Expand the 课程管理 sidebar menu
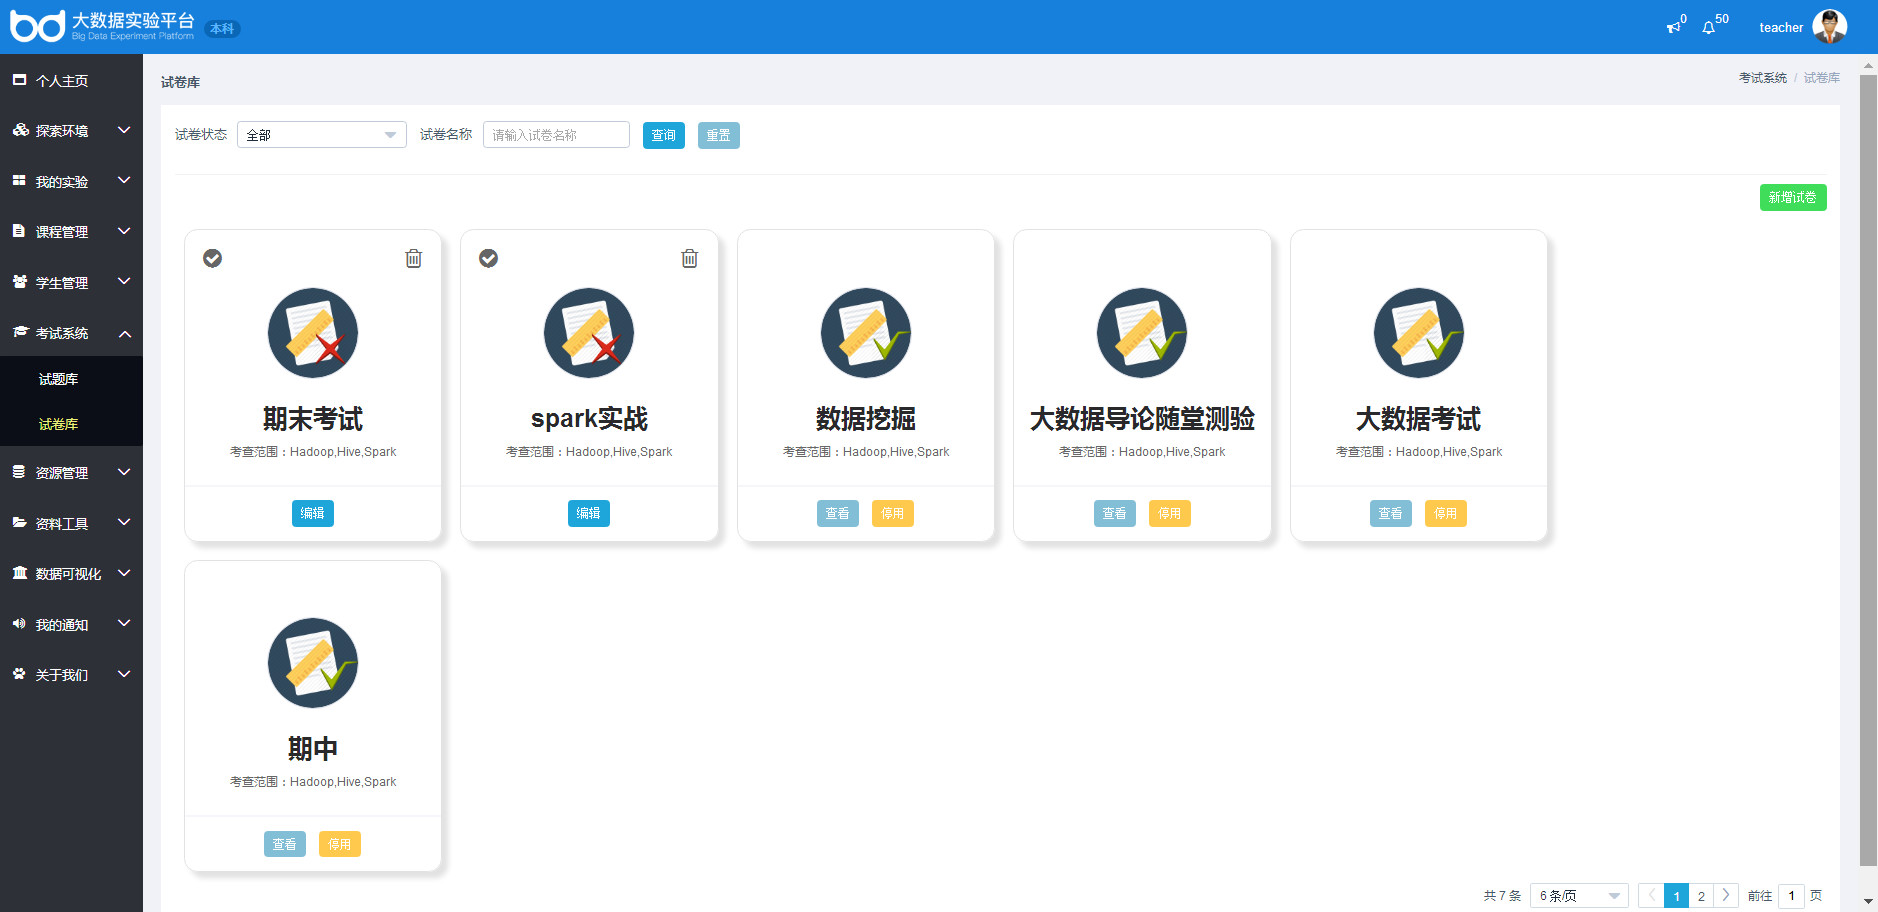The width and height of the screenshot is (1878, 912). pos(71,232)
